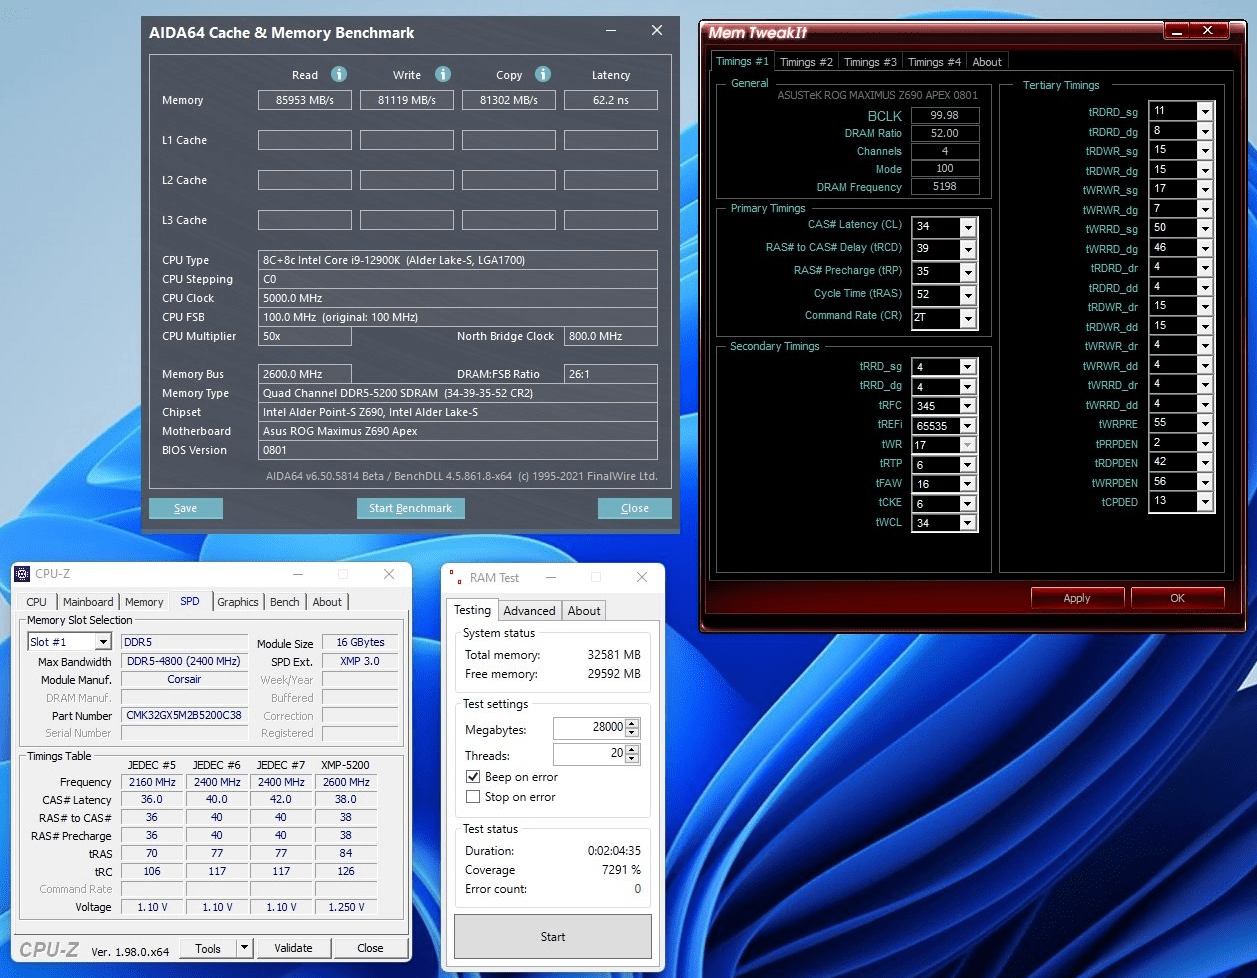
Task: Open the tCPDED dropdown
Action: click(x=1205, y=502)
